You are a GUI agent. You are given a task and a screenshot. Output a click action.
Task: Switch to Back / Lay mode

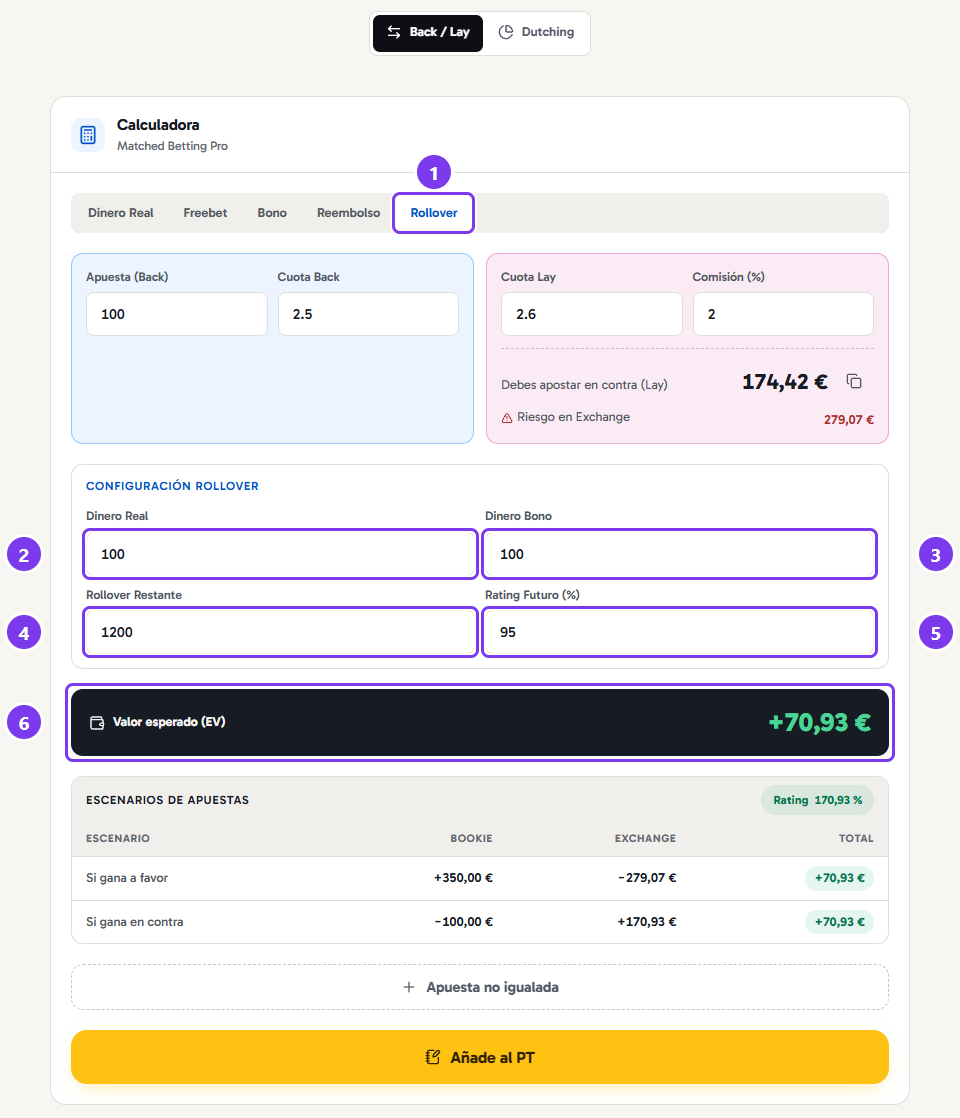click(428, 32)
